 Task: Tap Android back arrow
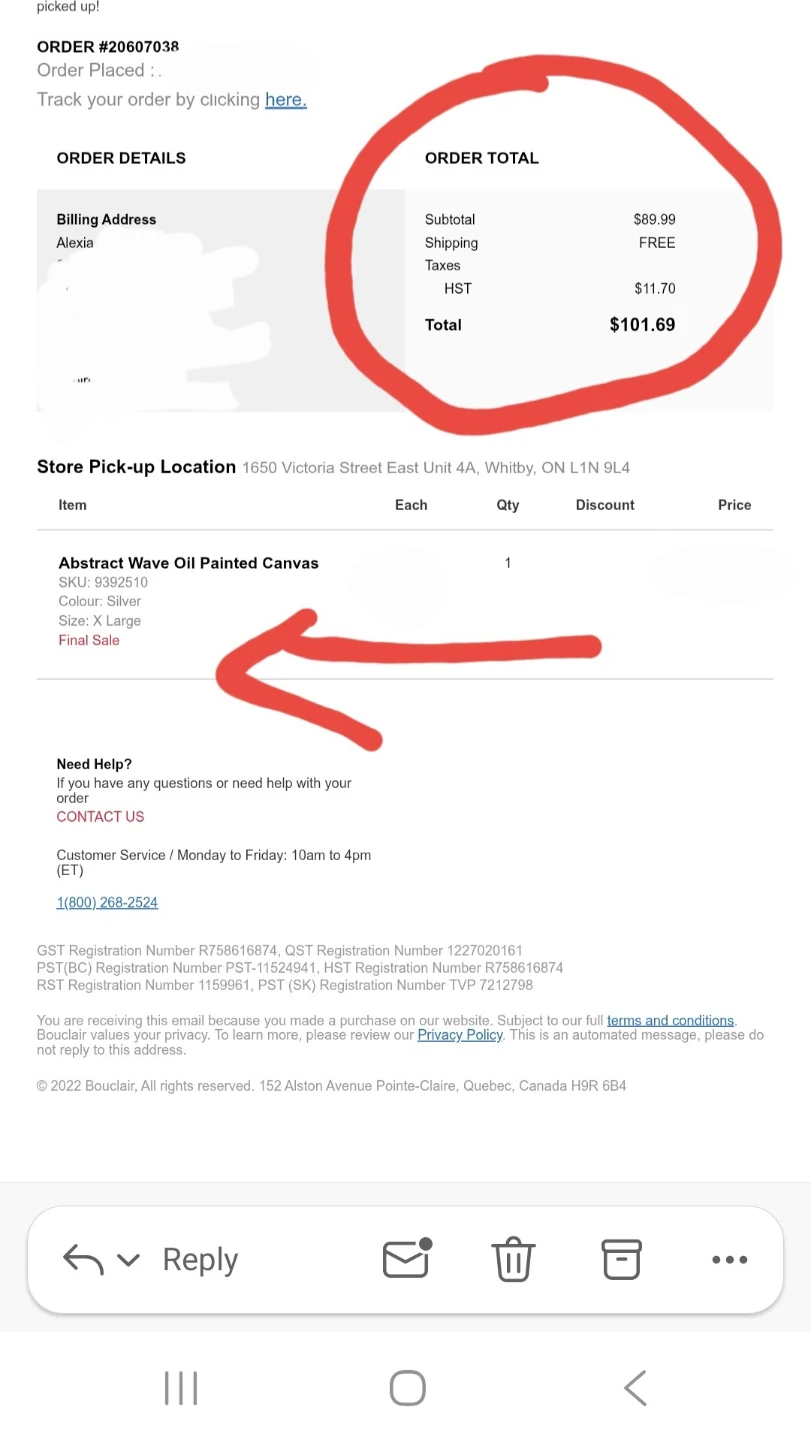(x=635, y=1388)
